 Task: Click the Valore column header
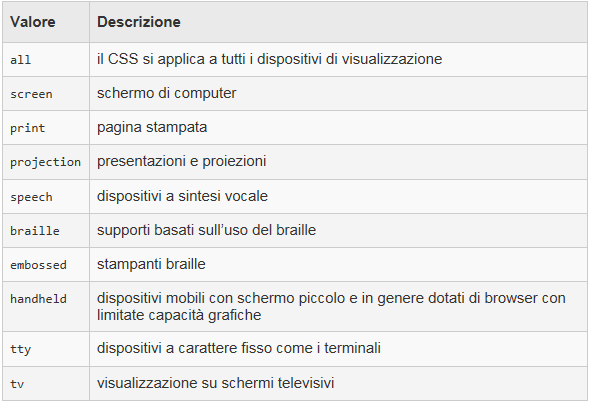click(46, 22)
